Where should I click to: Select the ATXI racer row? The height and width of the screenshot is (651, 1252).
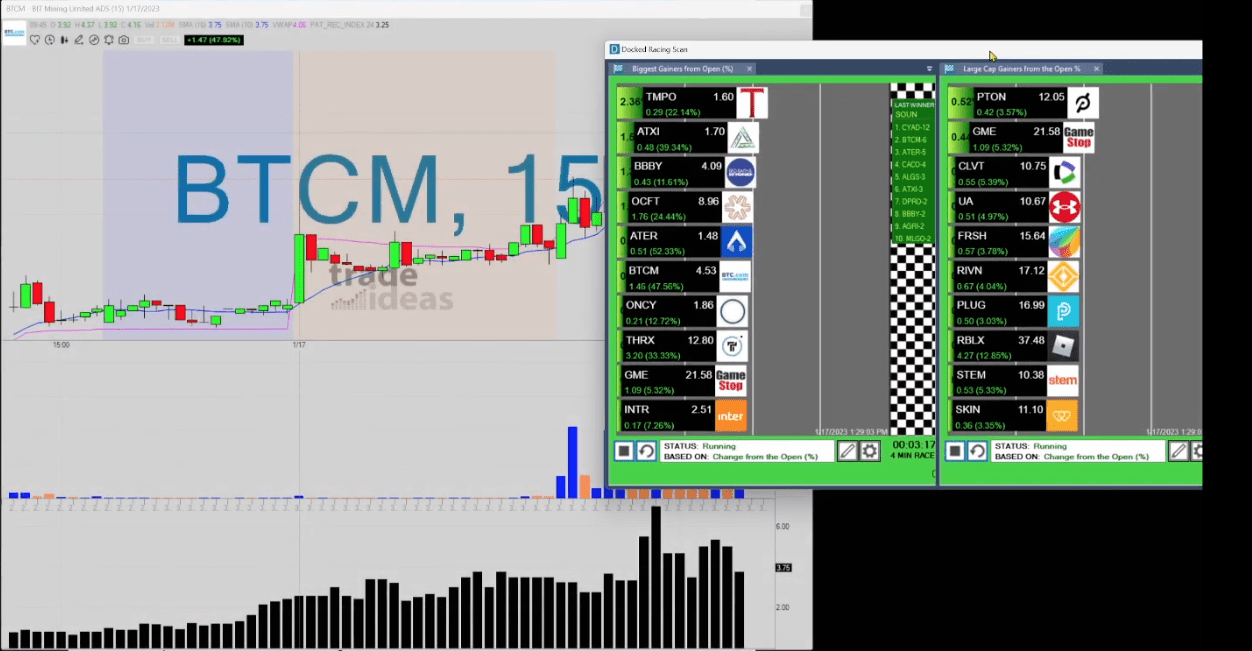(688, 138)
